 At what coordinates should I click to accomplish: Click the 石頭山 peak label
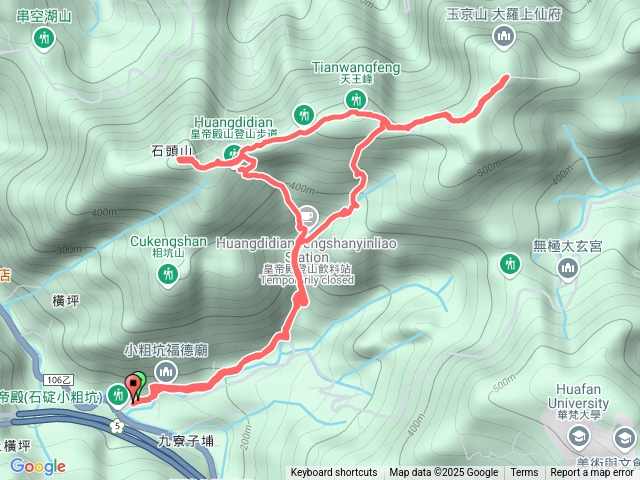(x=171, y=151)
